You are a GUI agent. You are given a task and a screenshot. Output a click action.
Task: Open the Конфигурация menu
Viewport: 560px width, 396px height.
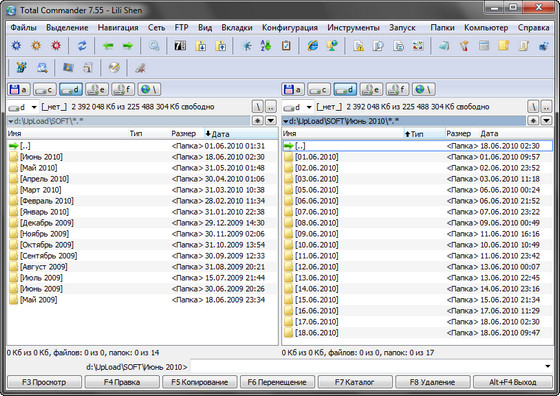[290, 27]
